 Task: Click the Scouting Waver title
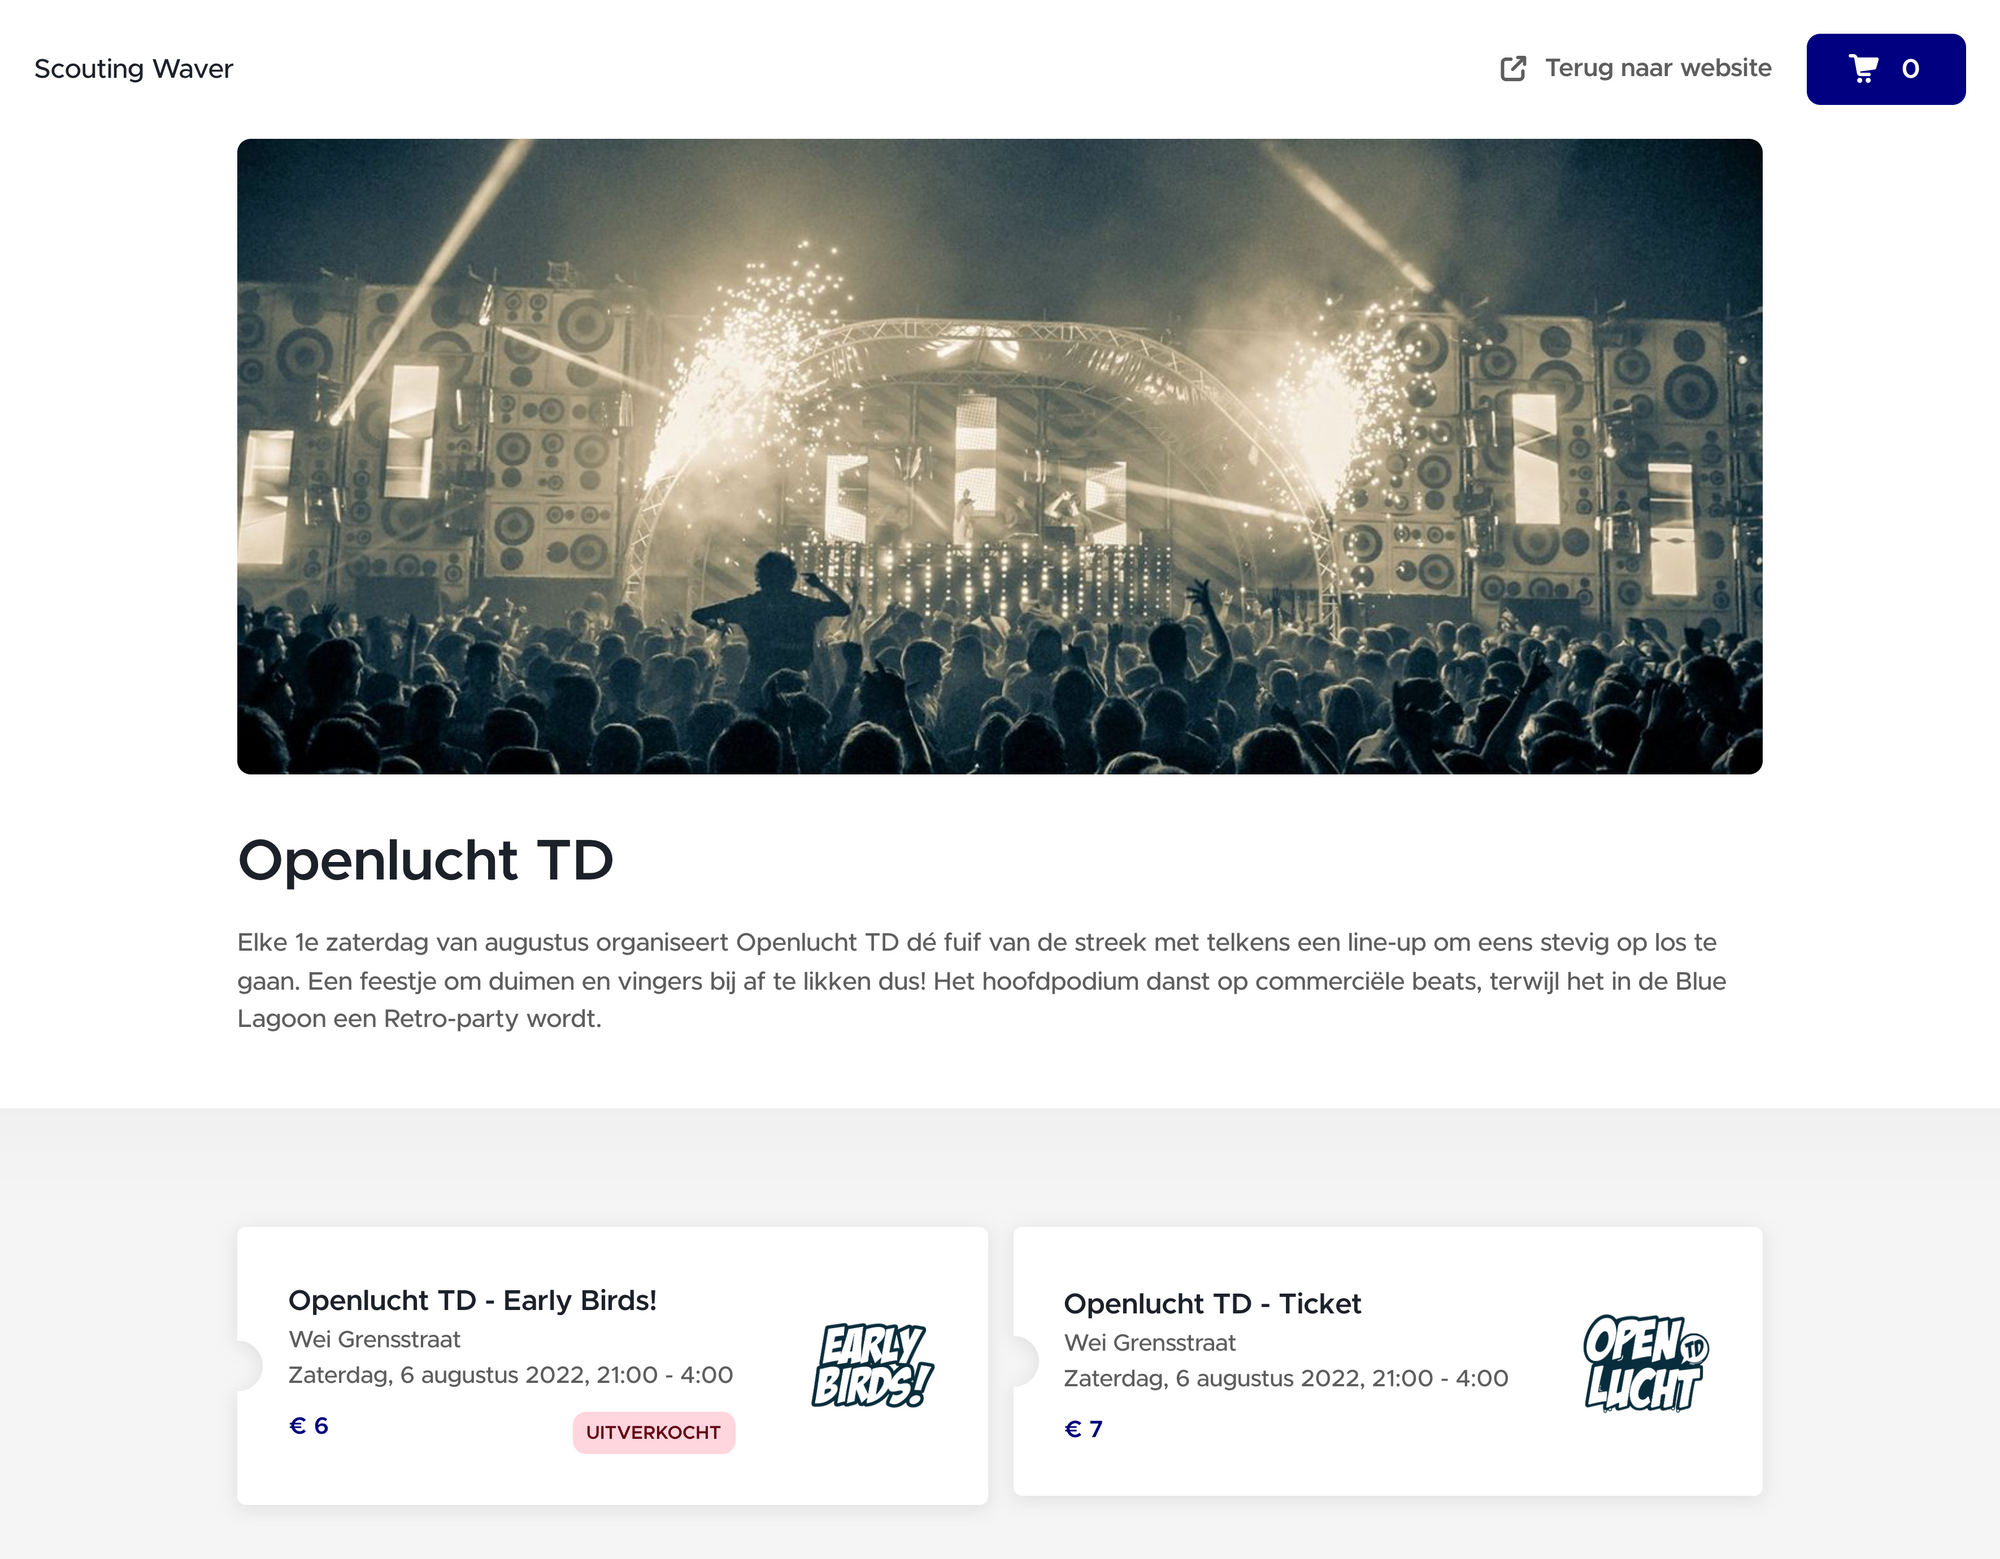coord(133,69)
